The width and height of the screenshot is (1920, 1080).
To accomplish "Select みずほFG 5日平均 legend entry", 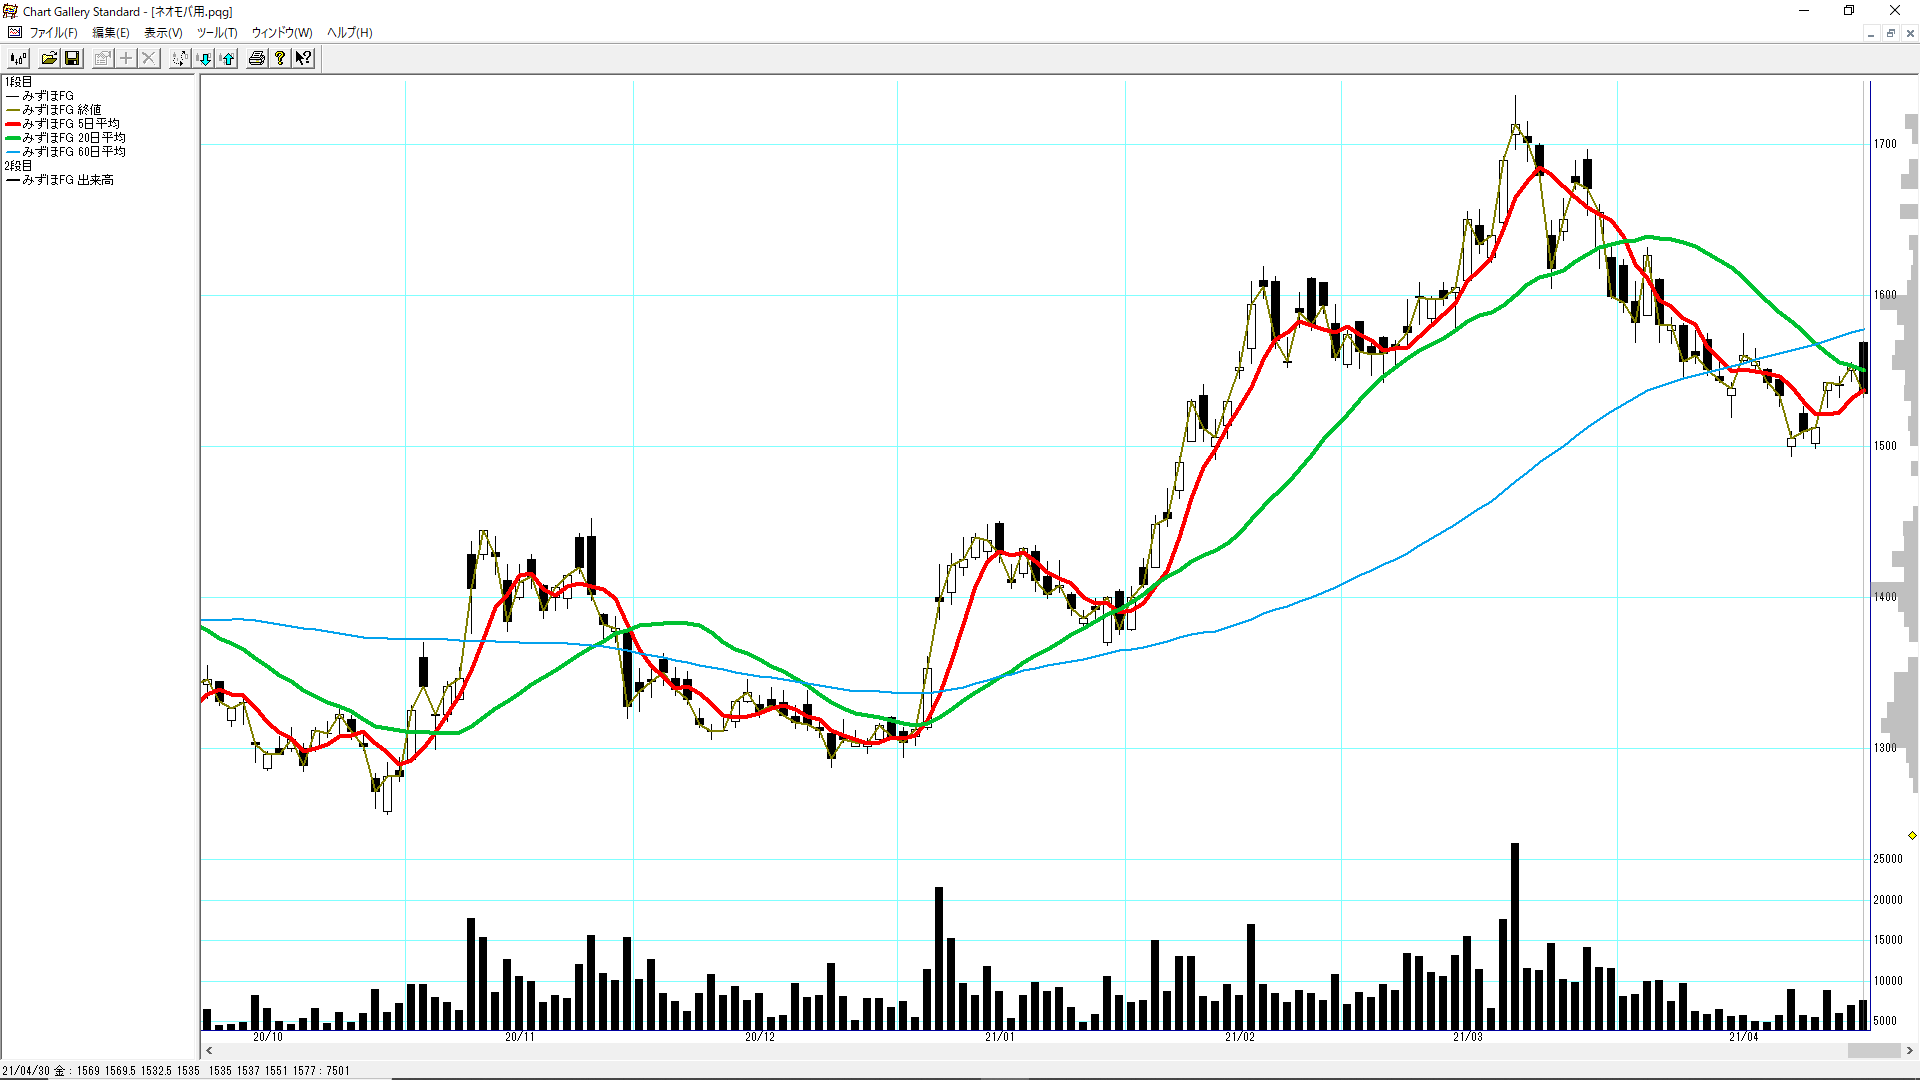I will tap(70, 123).
